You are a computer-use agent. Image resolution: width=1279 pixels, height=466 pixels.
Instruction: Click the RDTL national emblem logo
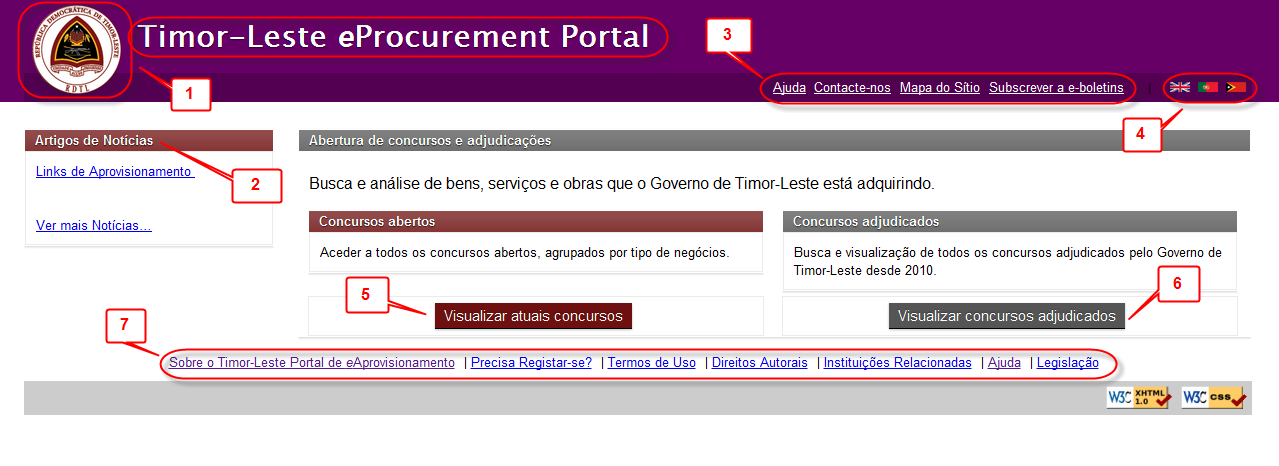pyautogui.click(x=76, y=50)
